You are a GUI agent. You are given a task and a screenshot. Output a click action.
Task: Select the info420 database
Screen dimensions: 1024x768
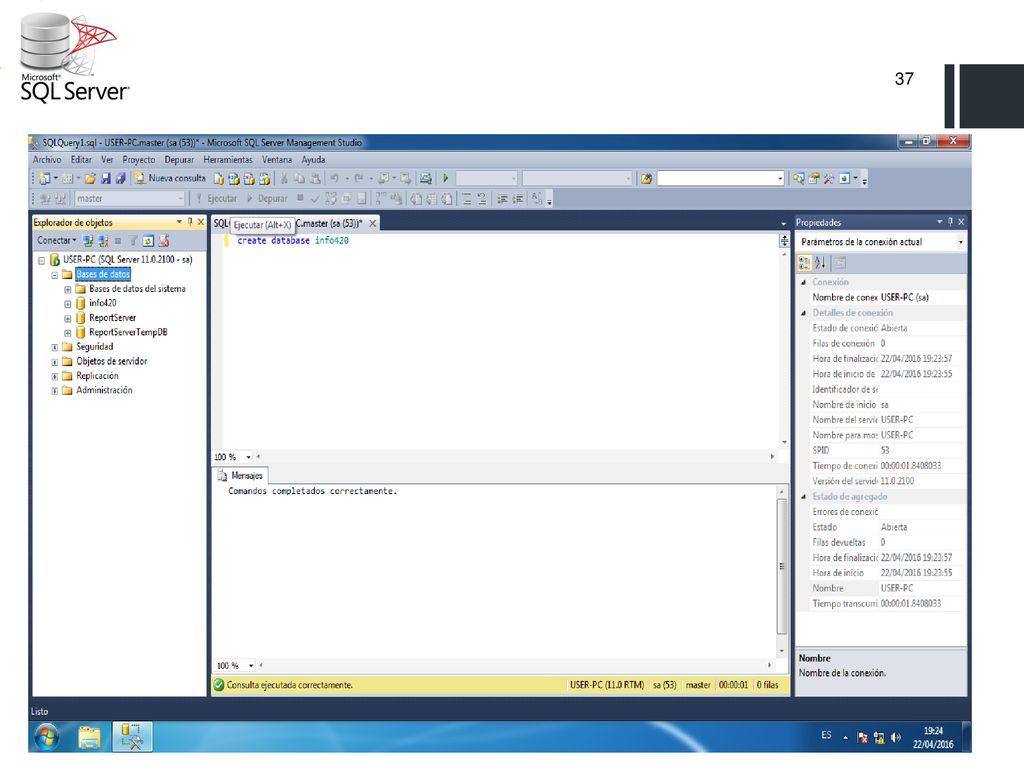coord(103,303)
